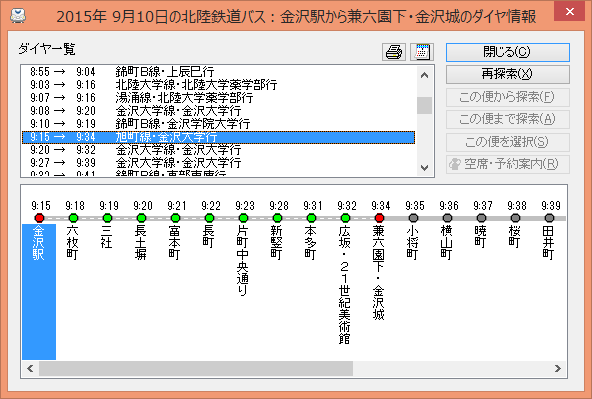592x399 pixels.
Task: Click the 片町中央通り stop name label
Action: (242, 260)
